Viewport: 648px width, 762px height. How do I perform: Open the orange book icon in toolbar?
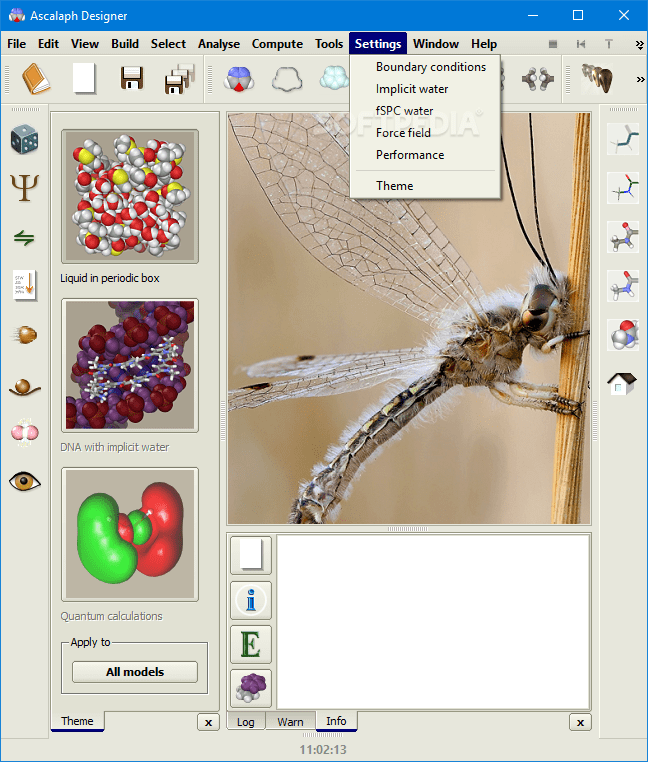click(36, 79)
